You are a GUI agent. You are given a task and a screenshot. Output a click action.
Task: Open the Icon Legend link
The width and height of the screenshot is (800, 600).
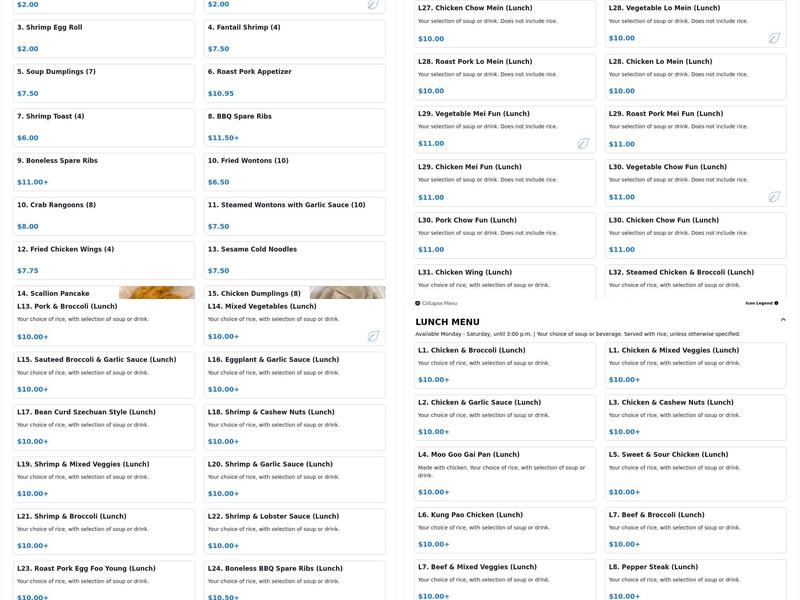(x=758, y=303)
